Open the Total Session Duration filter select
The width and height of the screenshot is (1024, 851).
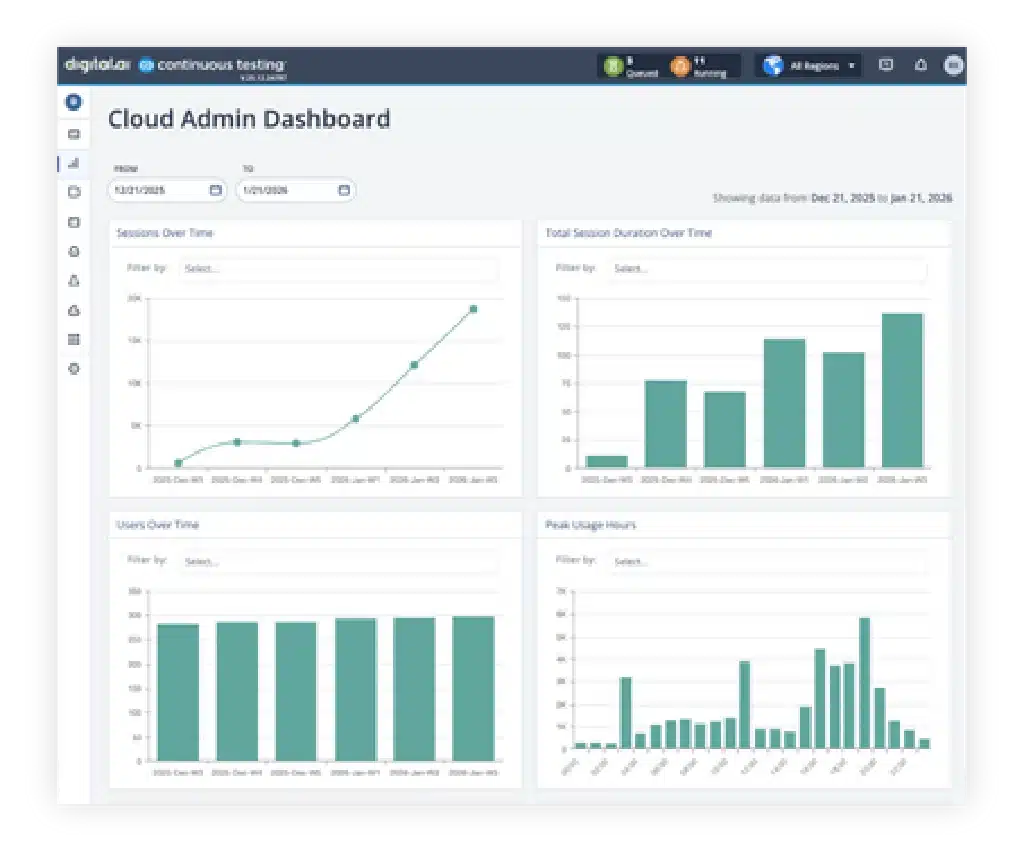coord(767,268)
